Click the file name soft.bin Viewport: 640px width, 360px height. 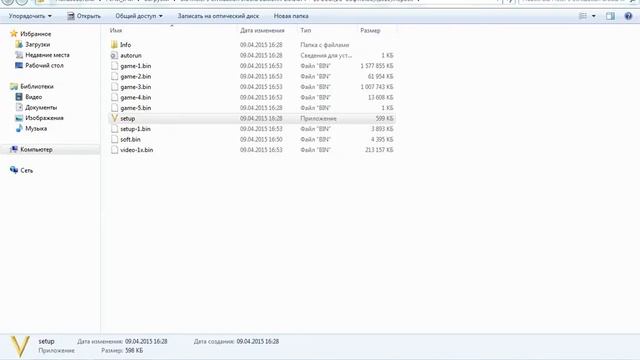pyautogui.click(x=130, y=139)
